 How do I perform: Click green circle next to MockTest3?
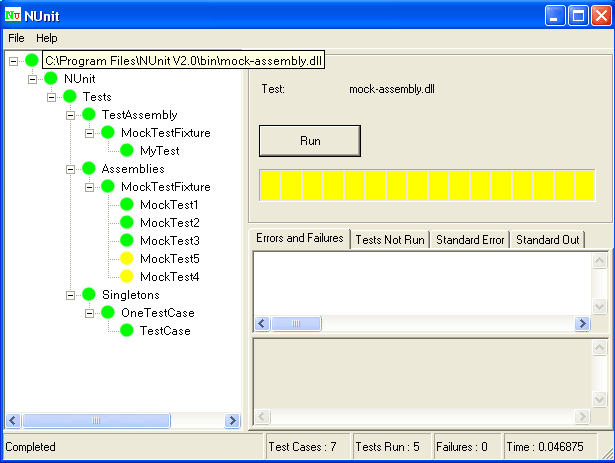(127, 240)
